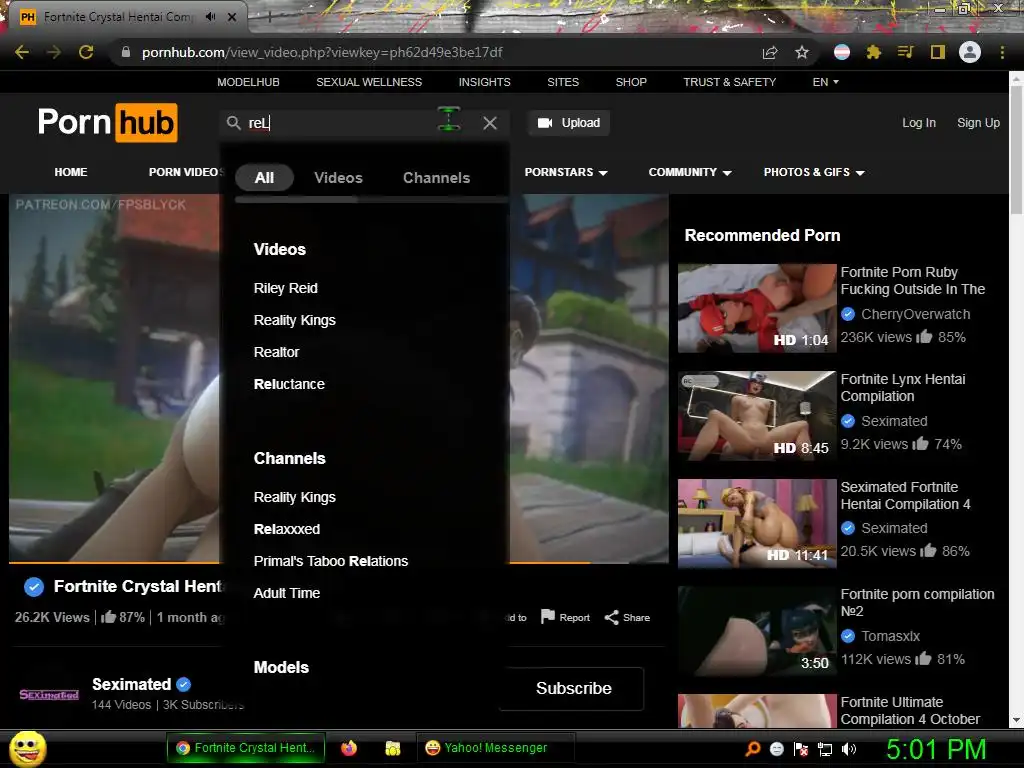Screen dimensions: 1024x768
Task: Click the Upload button
Action: point(569,123)
